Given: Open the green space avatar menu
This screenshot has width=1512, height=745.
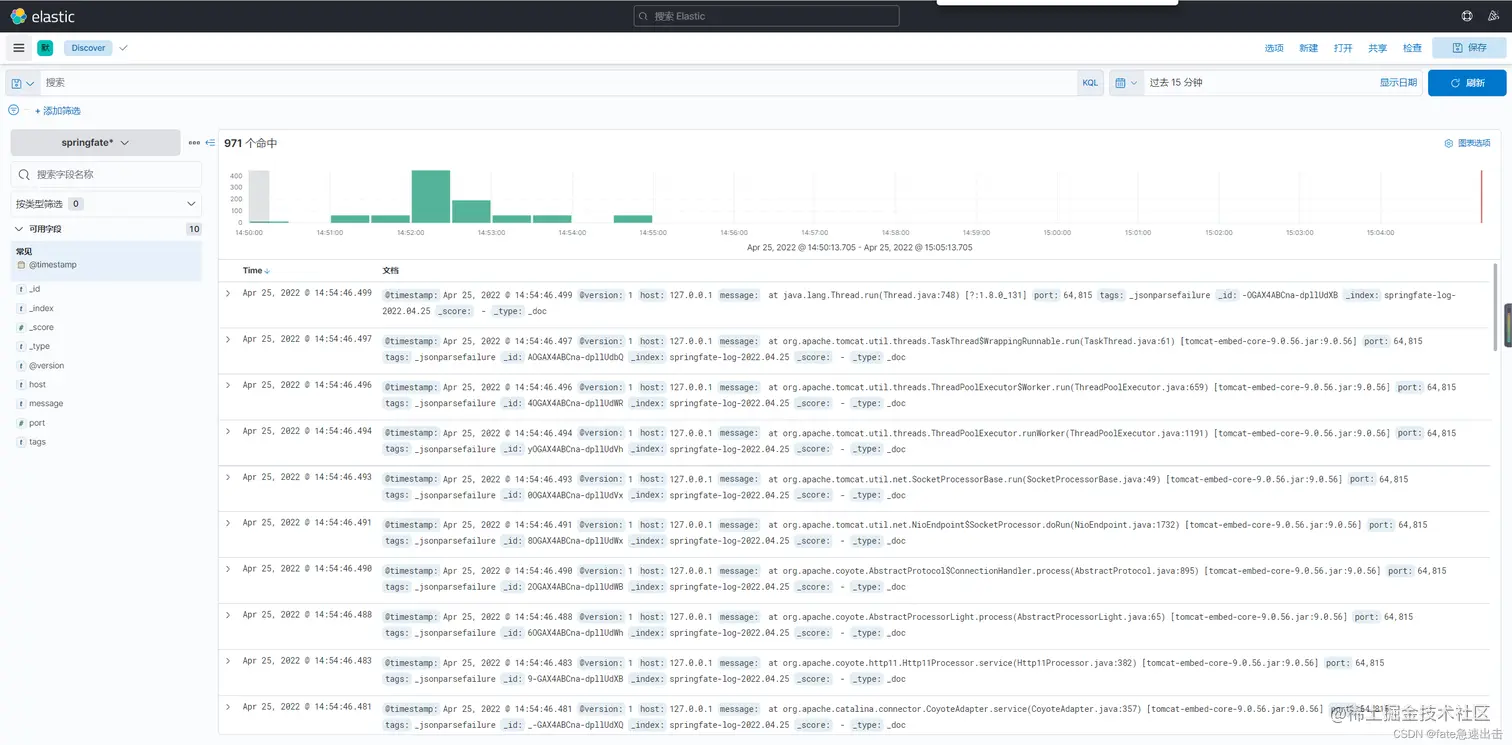Looking at the screenshot, I should tap(45, 48).
